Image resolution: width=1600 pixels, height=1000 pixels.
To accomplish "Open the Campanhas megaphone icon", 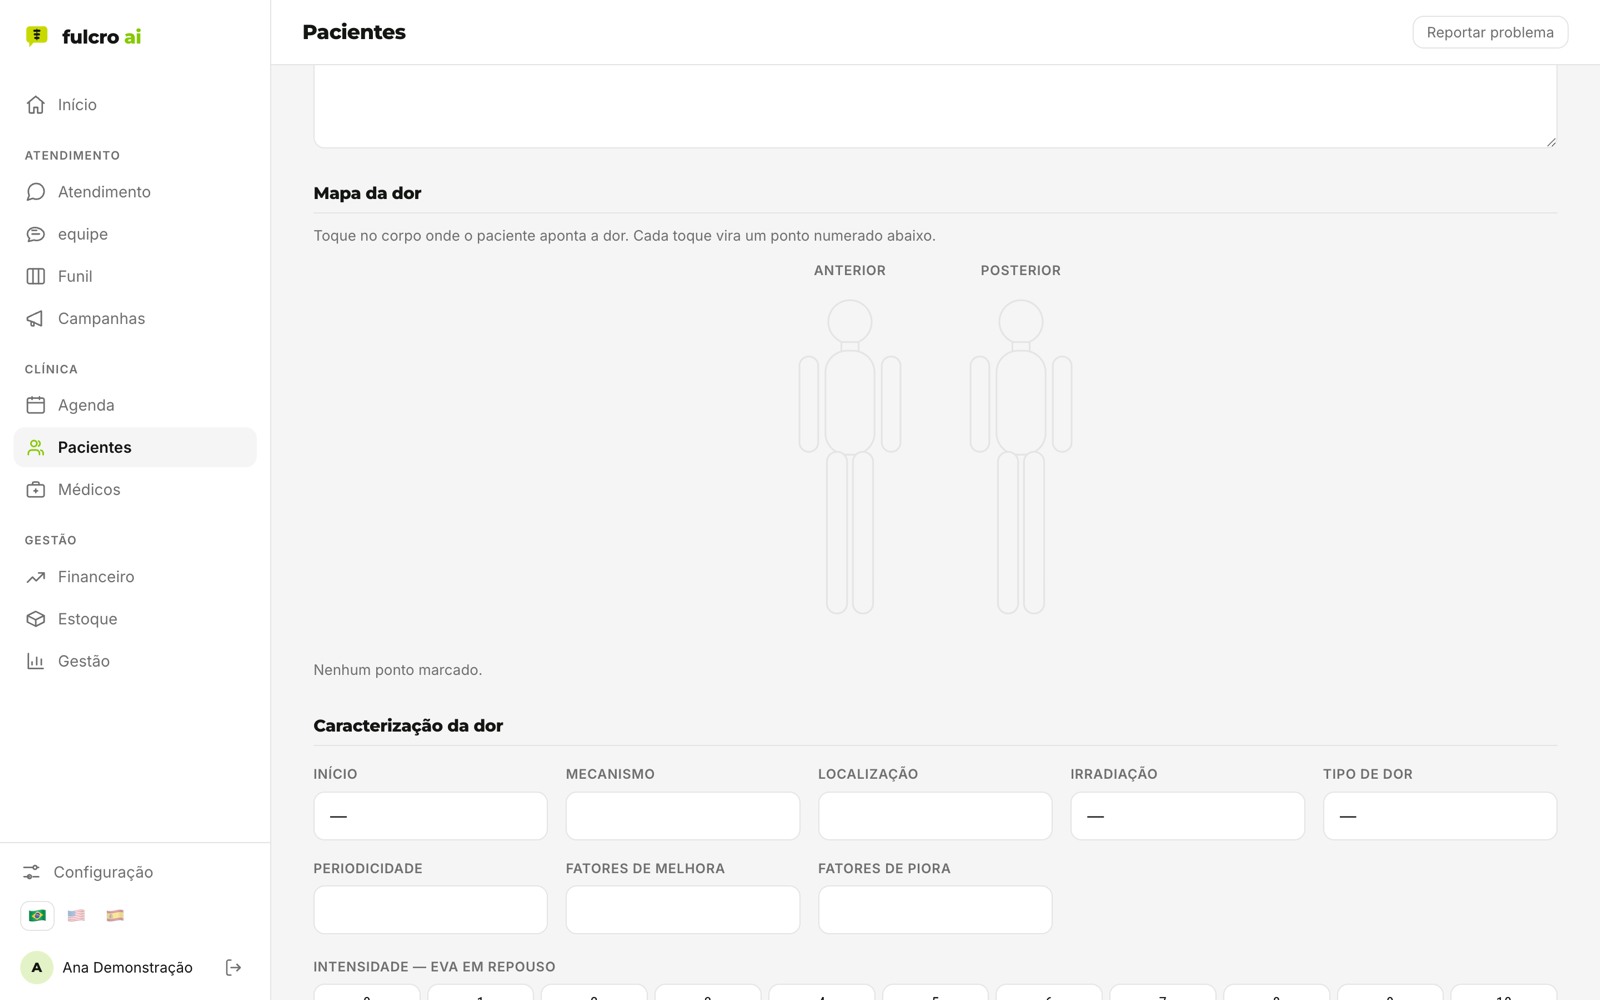I will (x=36, y=319).
